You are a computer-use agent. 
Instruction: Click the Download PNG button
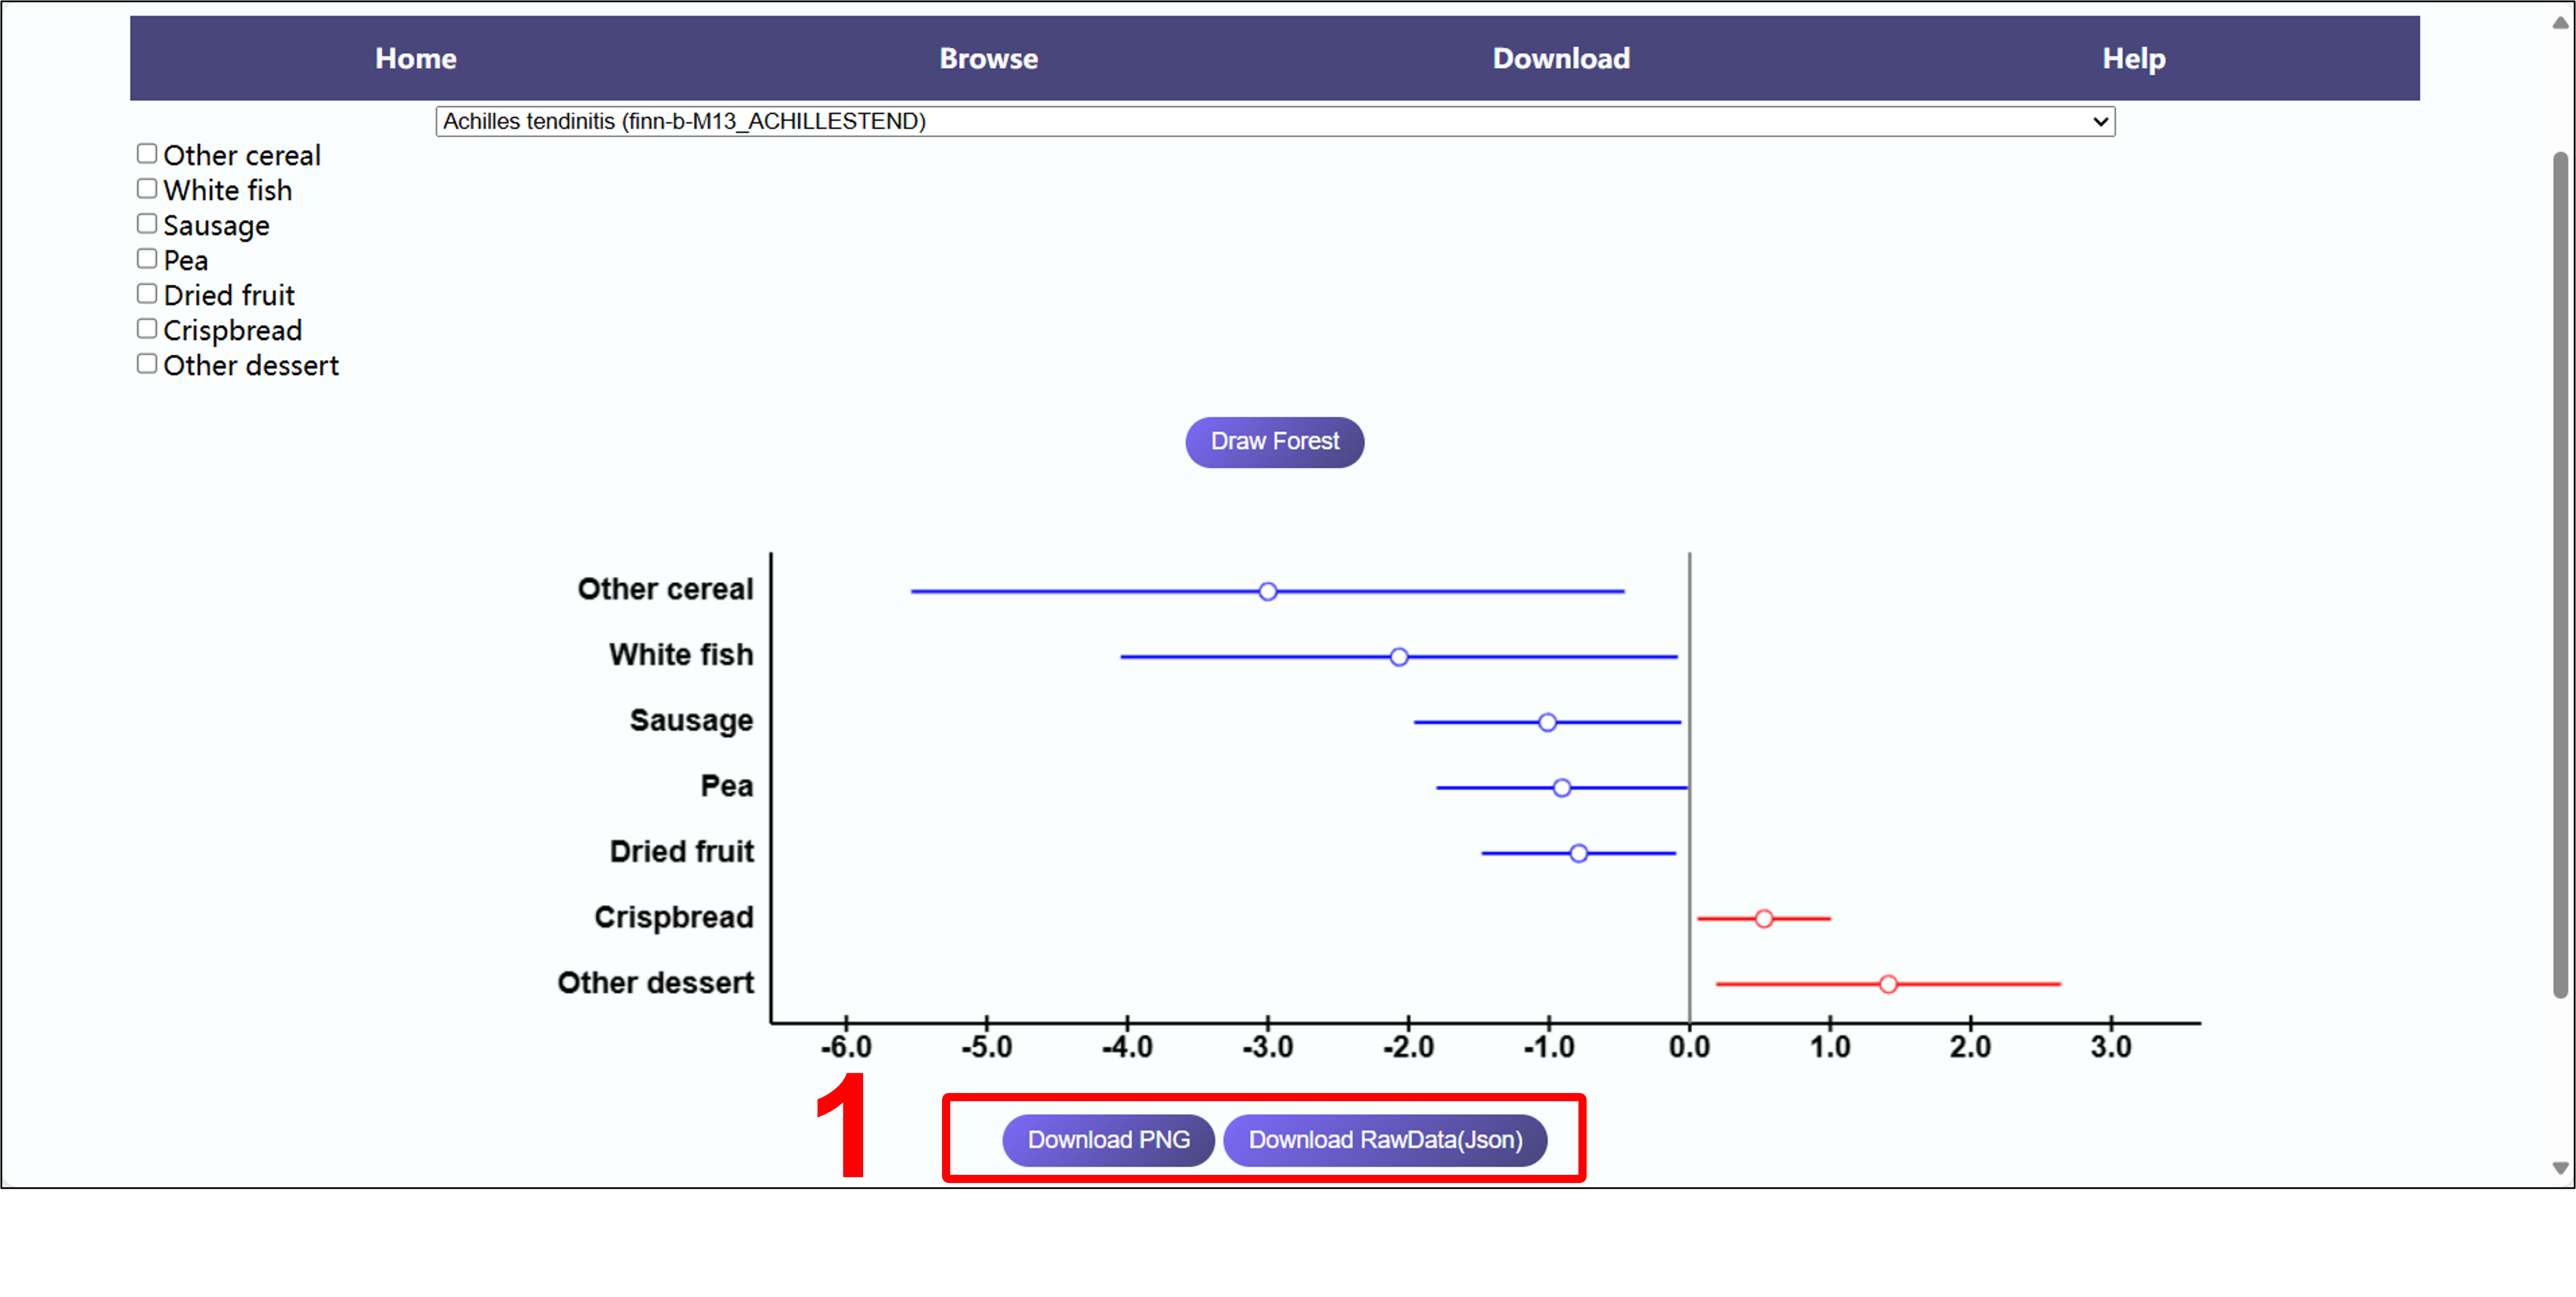[1108, 1140]
